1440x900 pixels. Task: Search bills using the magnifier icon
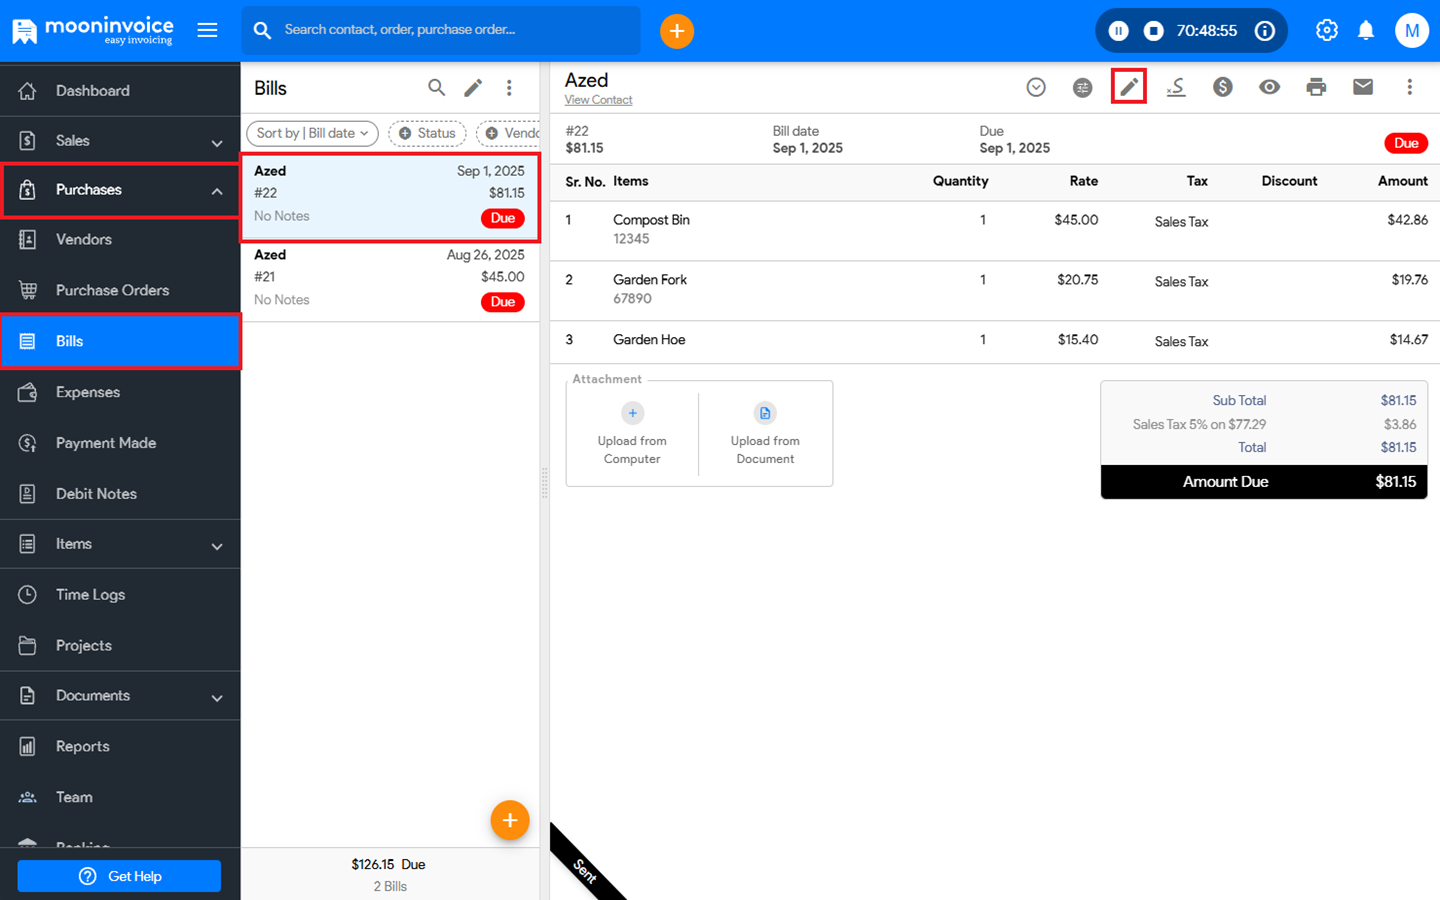[436, 88]
